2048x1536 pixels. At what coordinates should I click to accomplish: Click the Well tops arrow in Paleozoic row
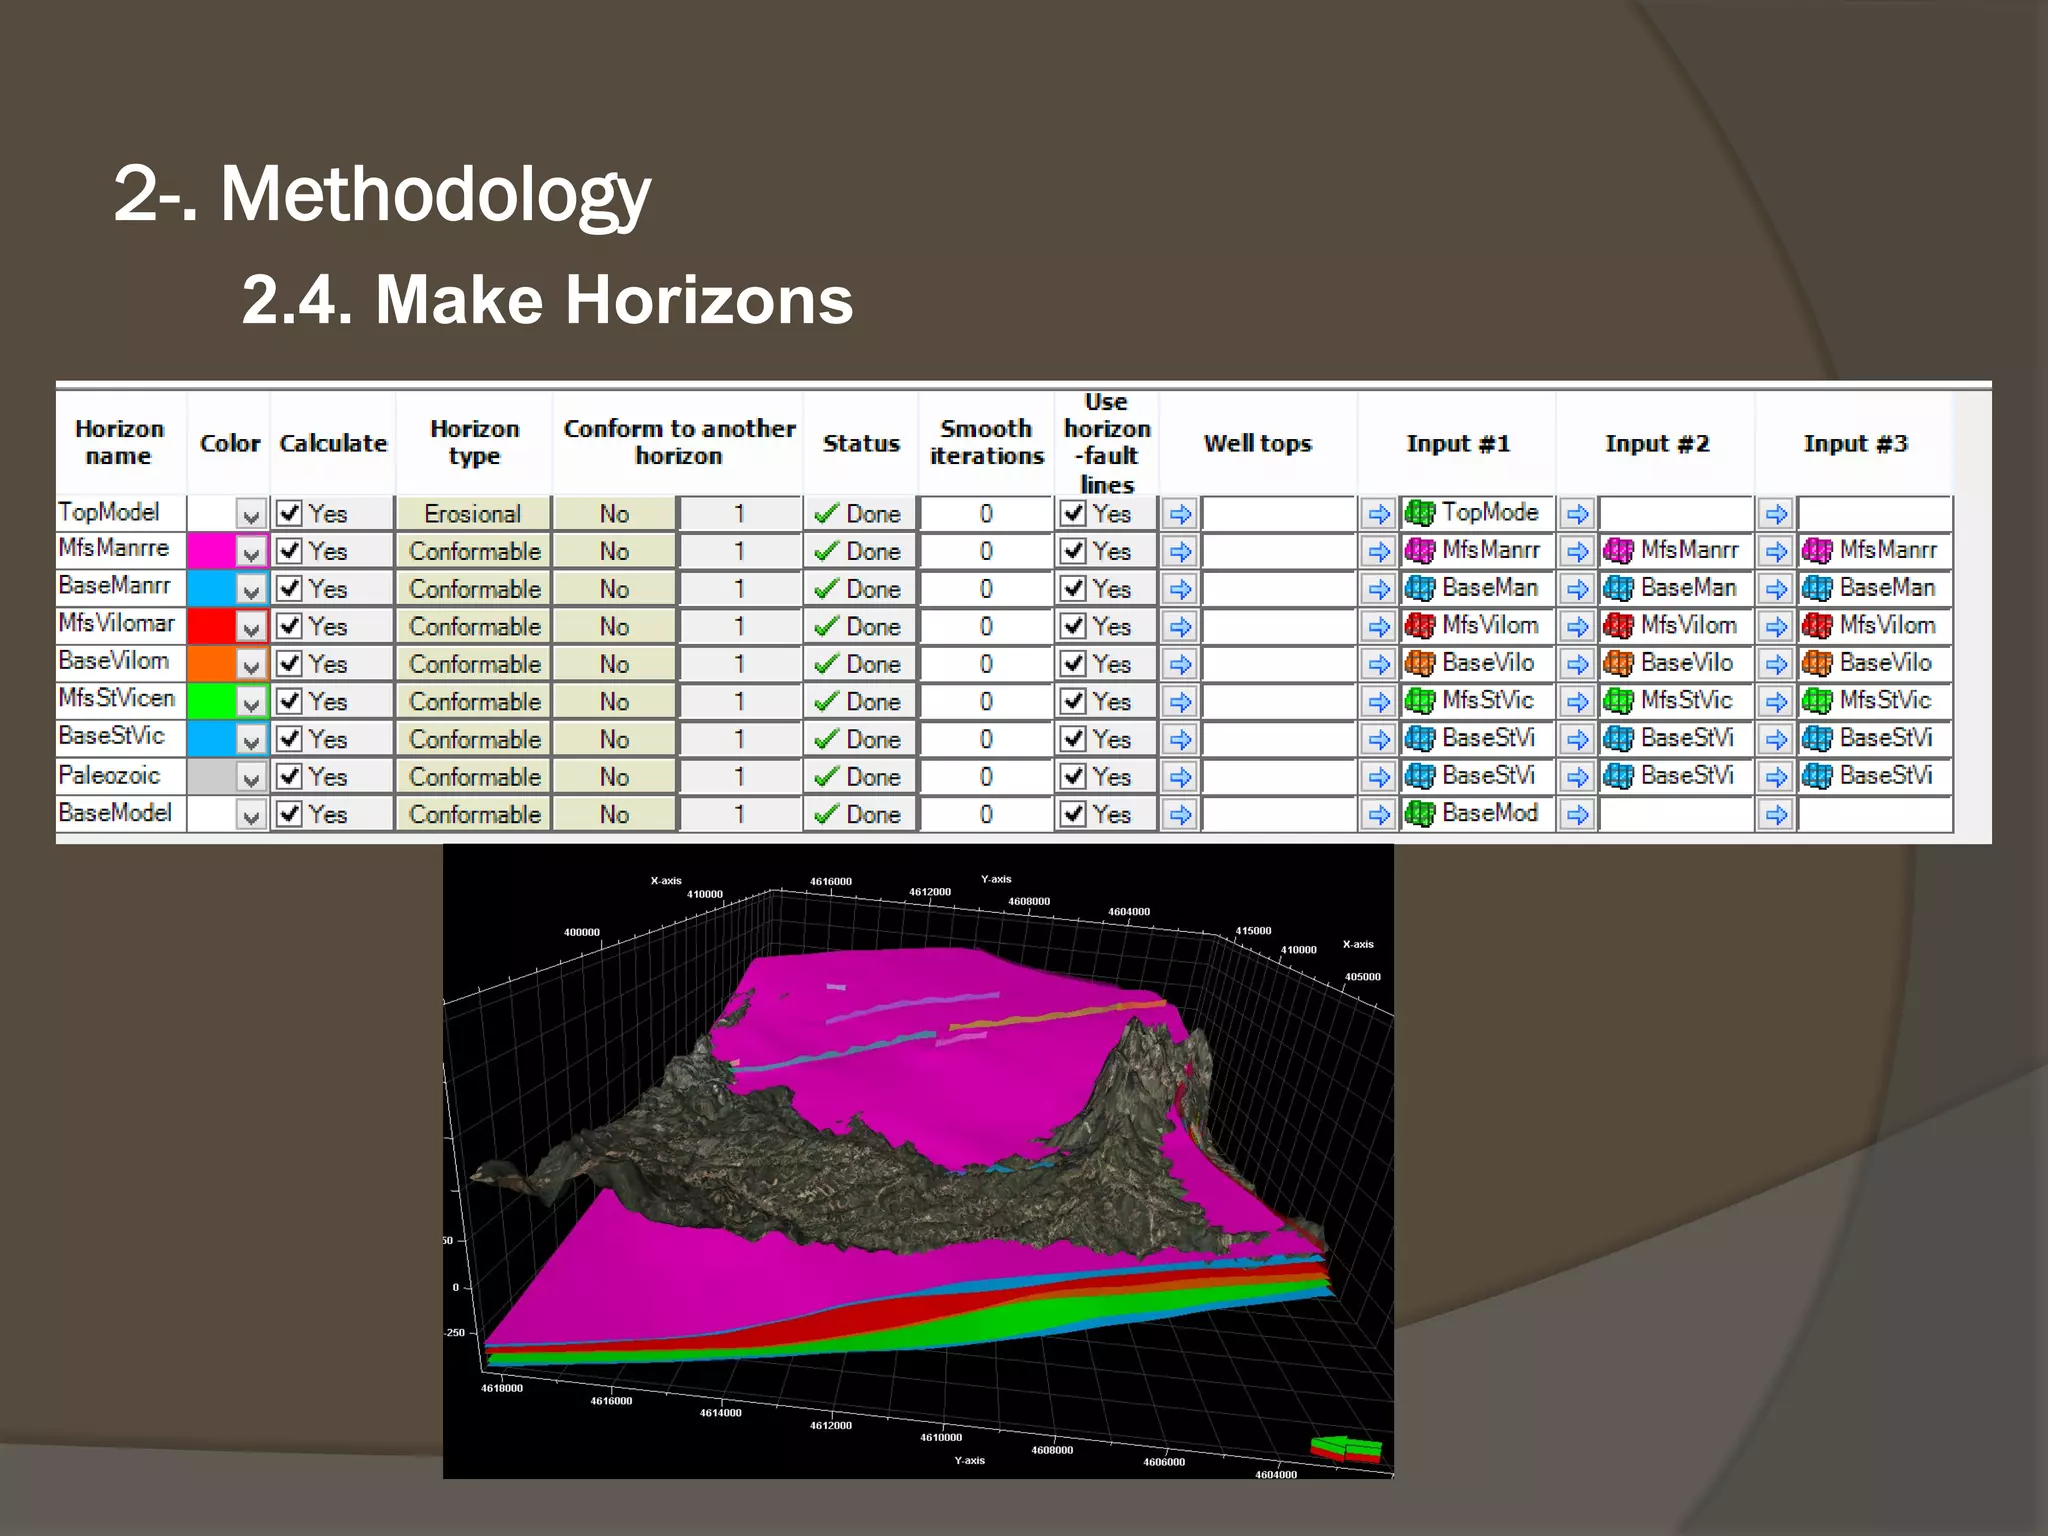[1180, 777]
